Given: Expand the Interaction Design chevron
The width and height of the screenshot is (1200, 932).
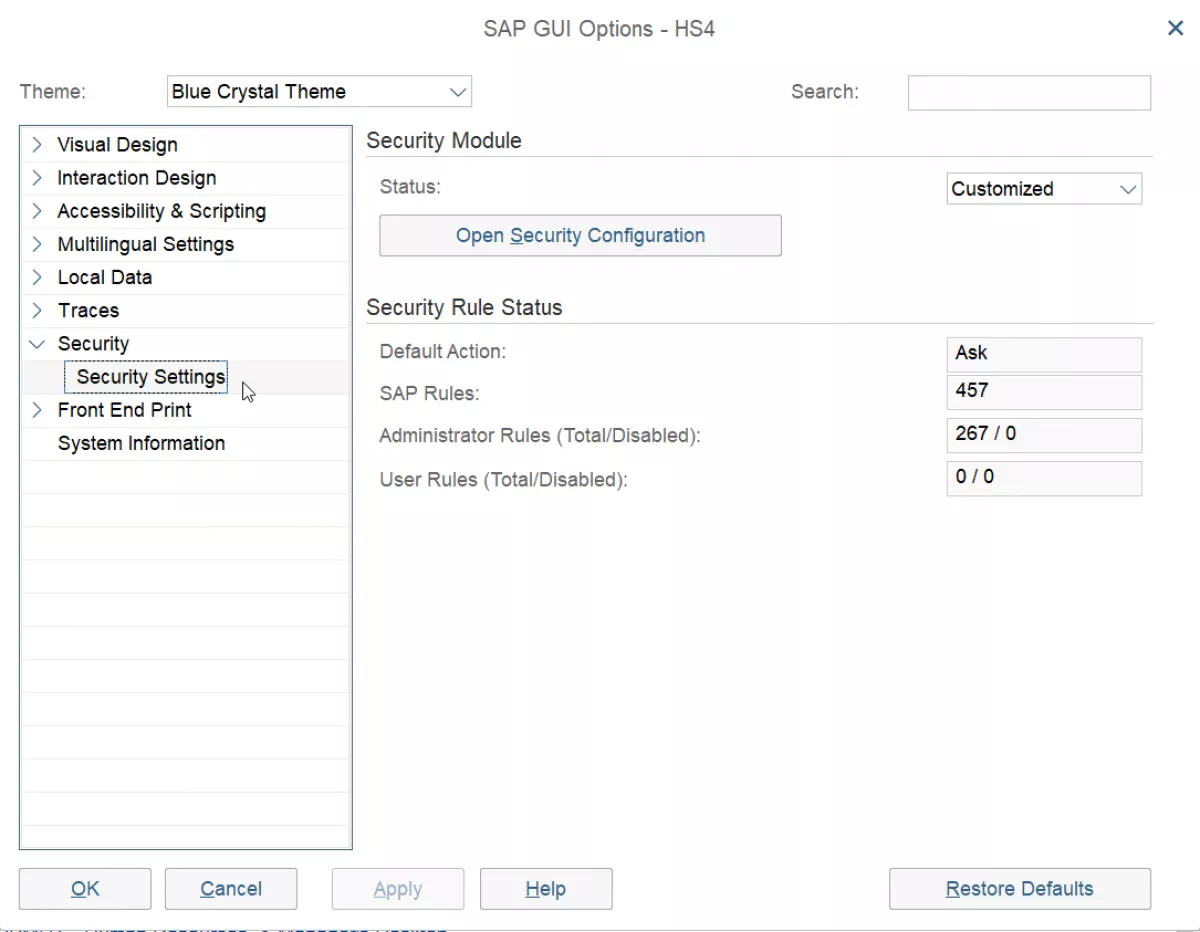Looking at the screenshot, I should coord(37,178).
